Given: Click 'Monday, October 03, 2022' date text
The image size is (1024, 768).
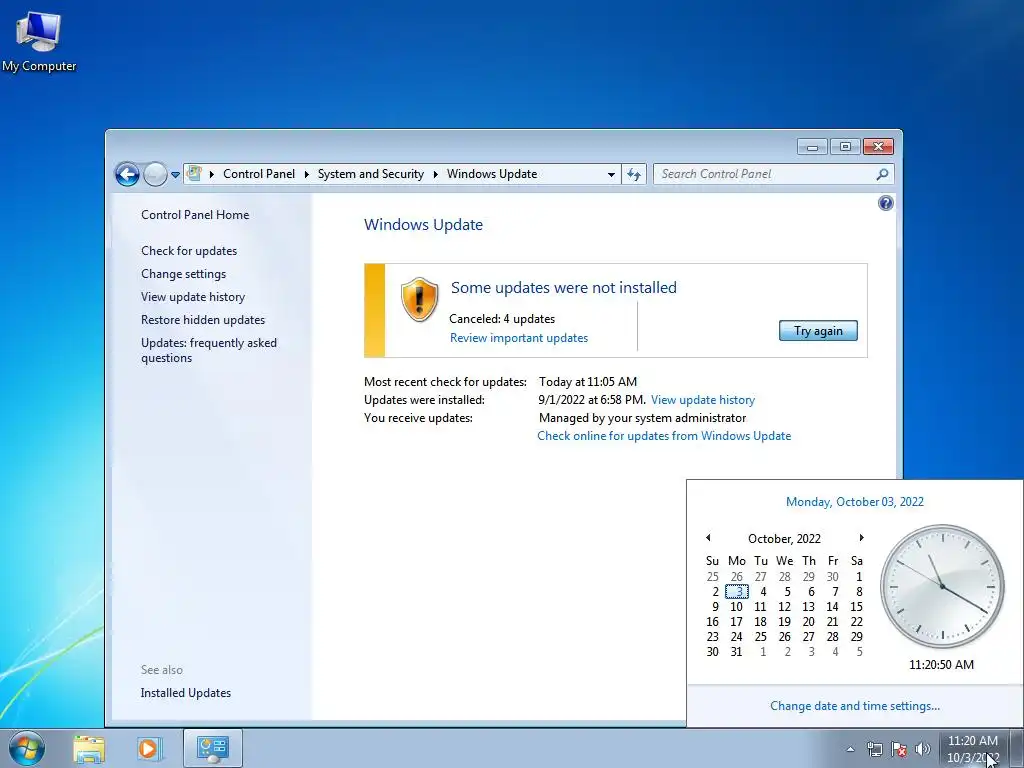Looking at the screenshot, I should (x=854, y=502).
